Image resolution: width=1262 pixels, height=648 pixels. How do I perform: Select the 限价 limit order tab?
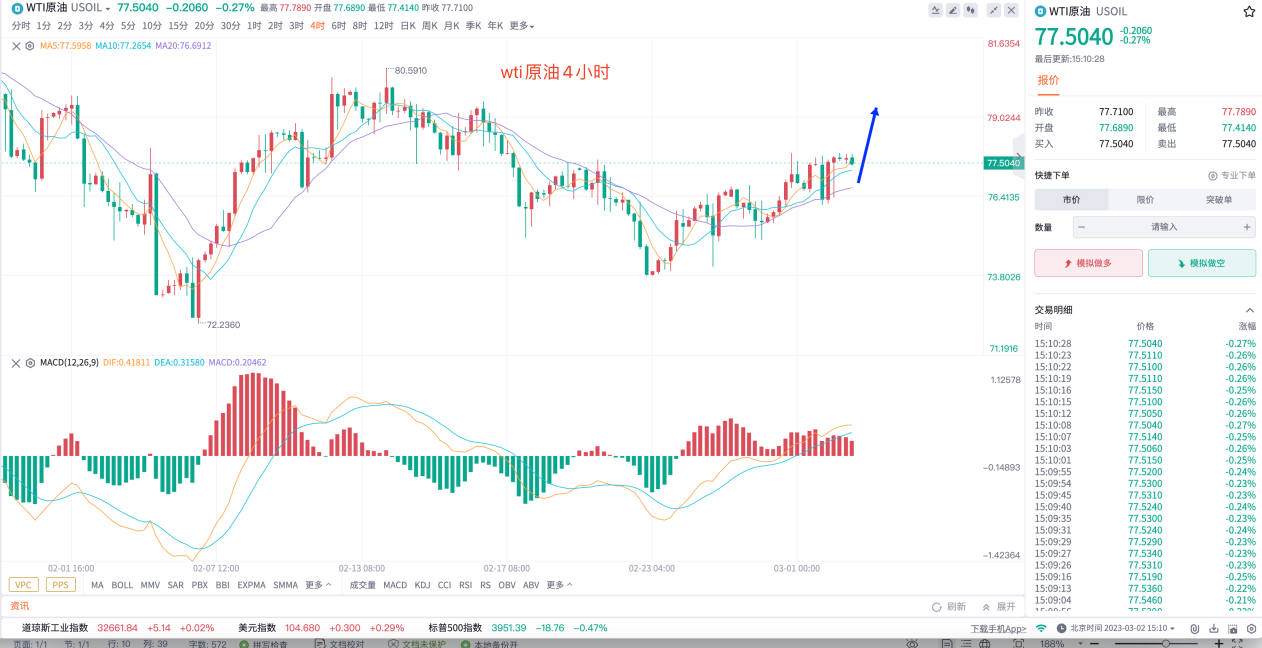click(1145, 199)
